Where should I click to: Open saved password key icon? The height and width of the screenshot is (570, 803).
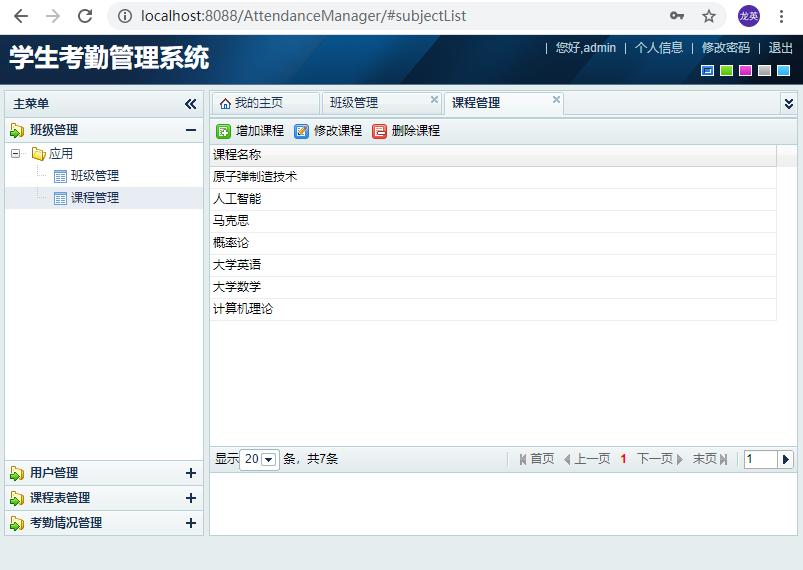[x=677, y=16]
